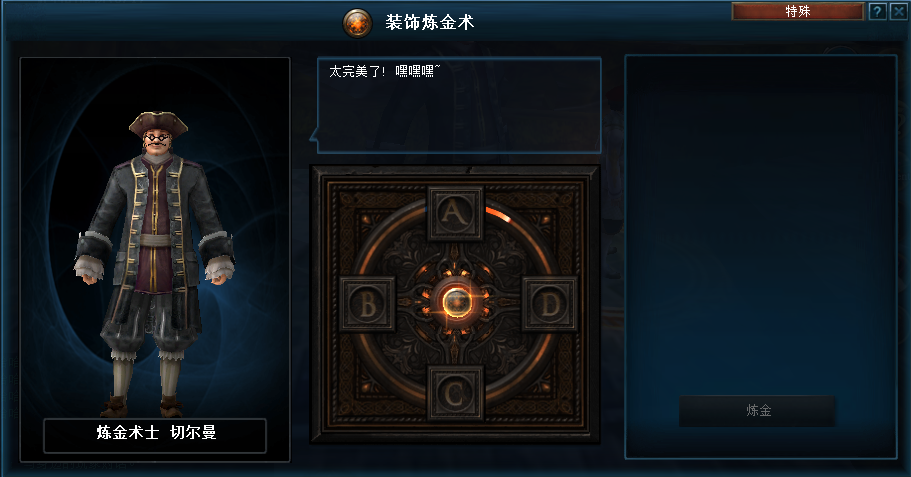
Task: Select alchemy slot A
Action: coord(455,213)
